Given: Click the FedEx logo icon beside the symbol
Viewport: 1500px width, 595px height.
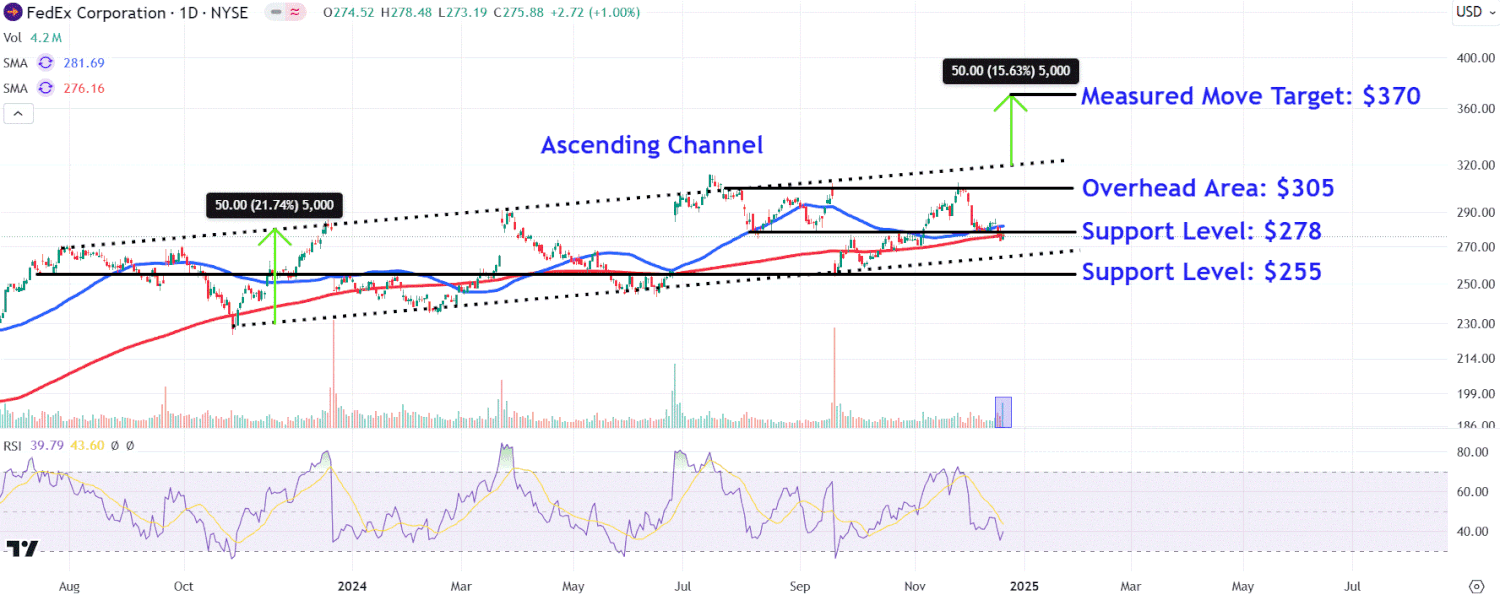Looking at the screenshot, I should [12, 13].
